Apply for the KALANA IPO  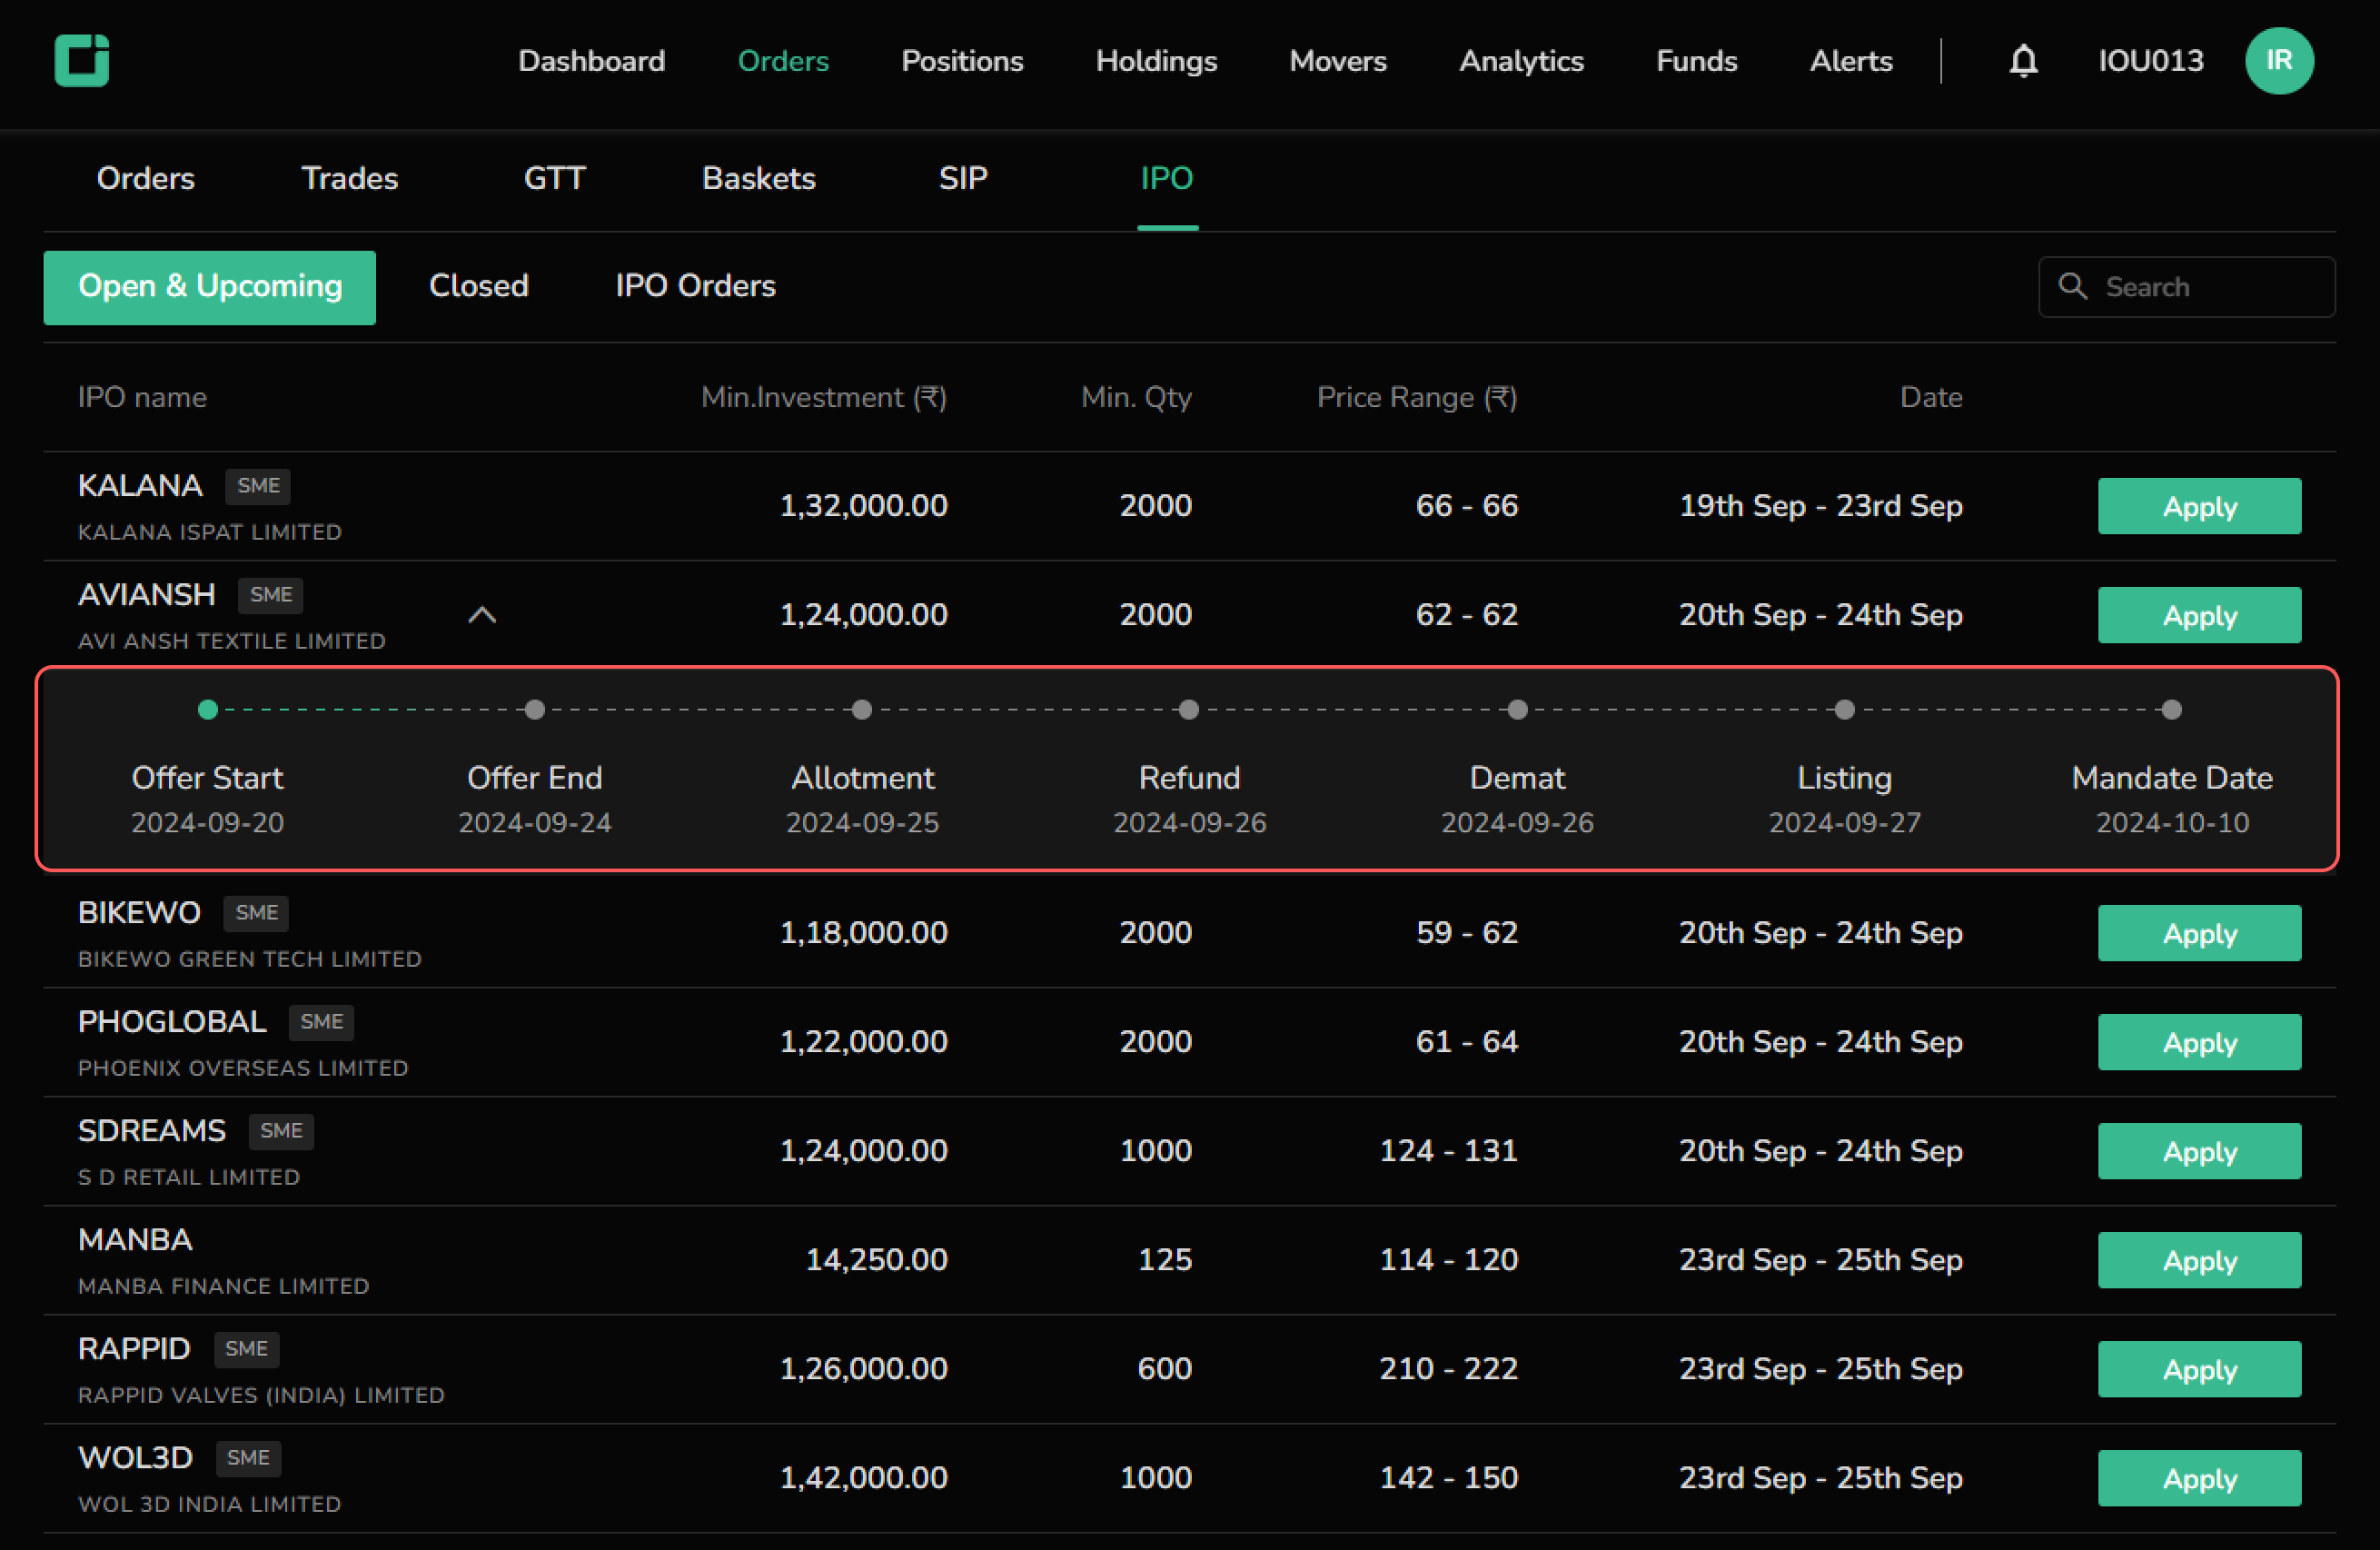coord(2199,506)
